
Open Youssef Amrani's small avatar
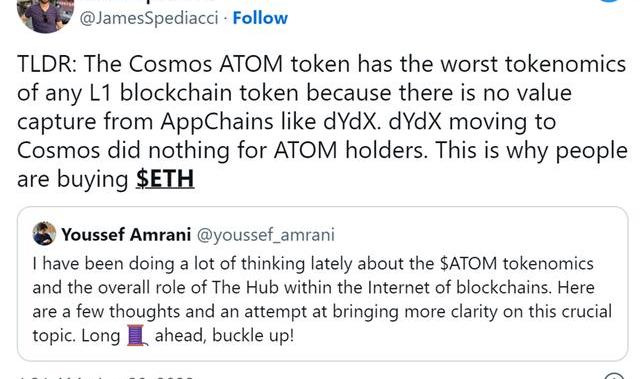(44, 234)
